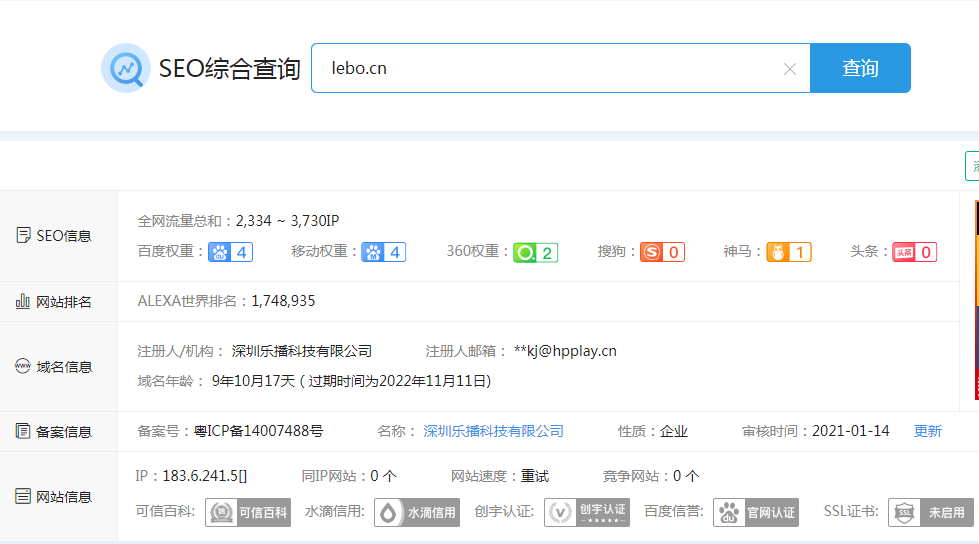Select the 备案信息 document icon
The image size is (979, 544).
coord(23,431)
